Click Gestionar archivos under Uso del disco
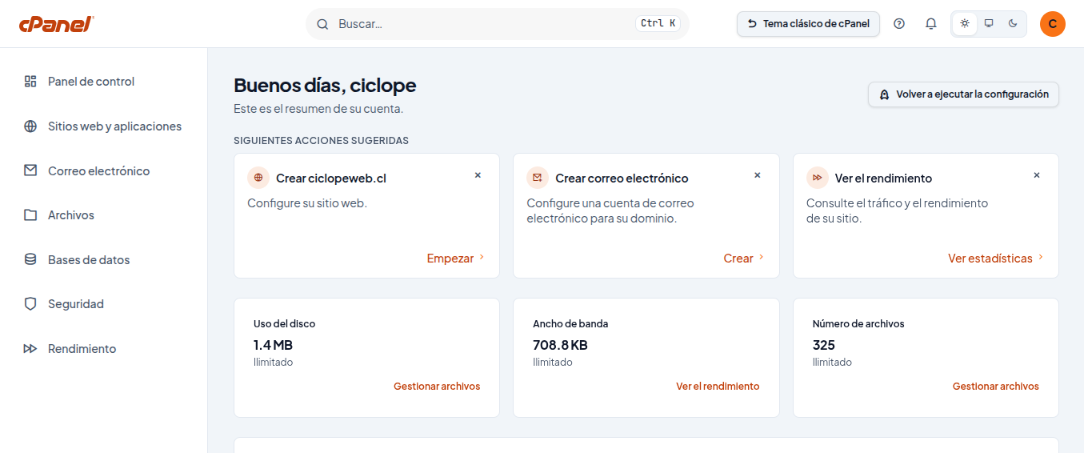1084x453 pixels. 437,386
